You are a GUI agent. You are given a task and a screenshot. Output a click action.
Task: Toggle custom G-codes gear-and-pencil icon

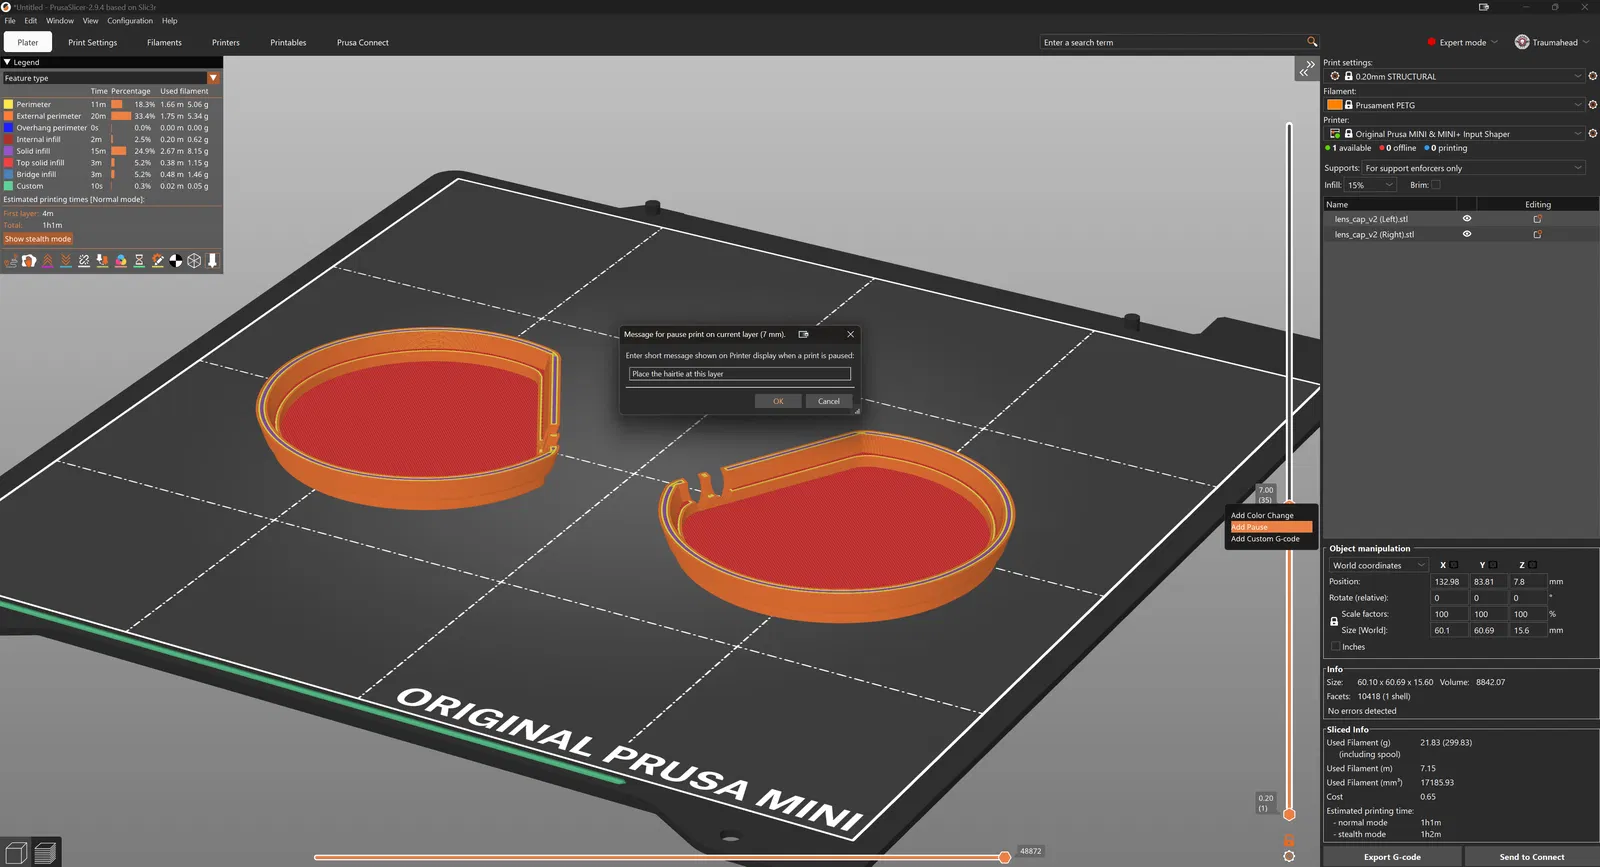click(157, 261)
